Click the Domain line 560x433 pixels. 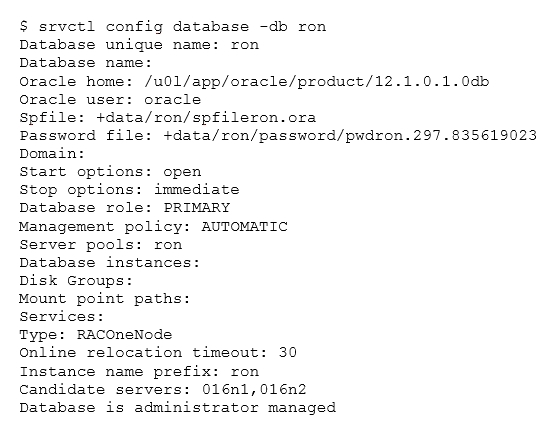point(52,154)
